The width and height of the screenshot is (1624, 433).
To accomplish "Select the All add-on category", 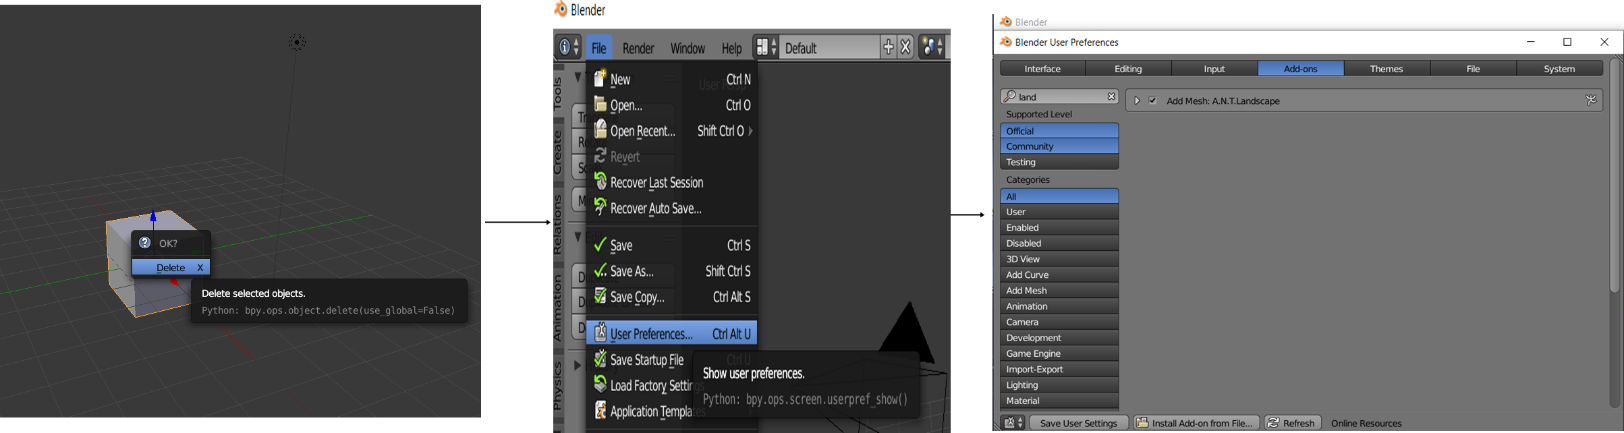I will [x=1059, y=196].
